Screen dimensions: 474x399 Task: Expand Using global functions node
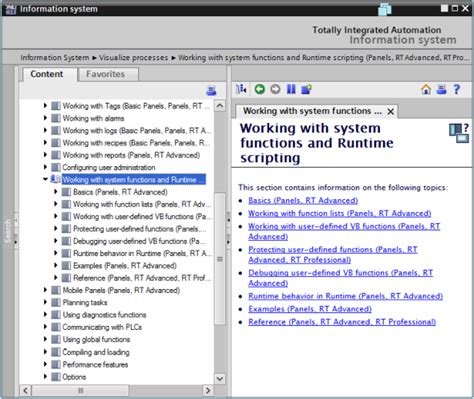[45, 339]
